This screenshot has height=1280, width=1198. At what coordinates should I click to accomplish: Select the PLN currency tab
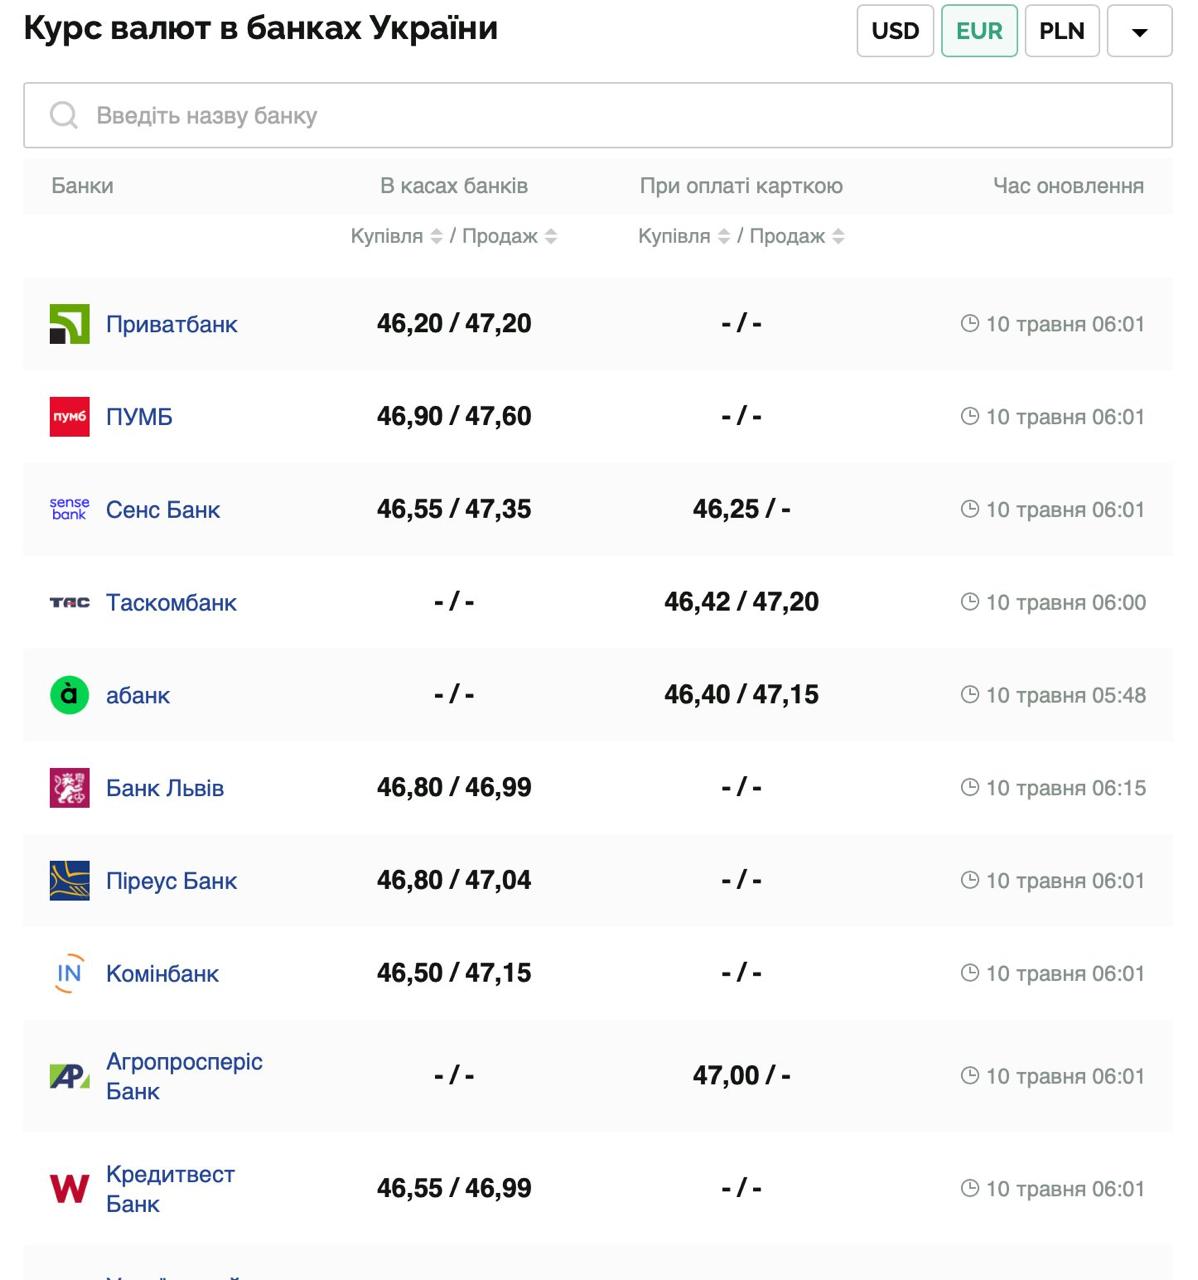(x=1061, y=32)
